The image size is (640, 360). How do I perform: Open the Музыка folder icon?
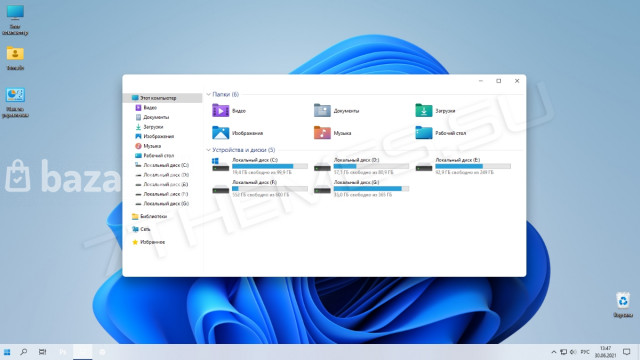[x=322, y=133]
